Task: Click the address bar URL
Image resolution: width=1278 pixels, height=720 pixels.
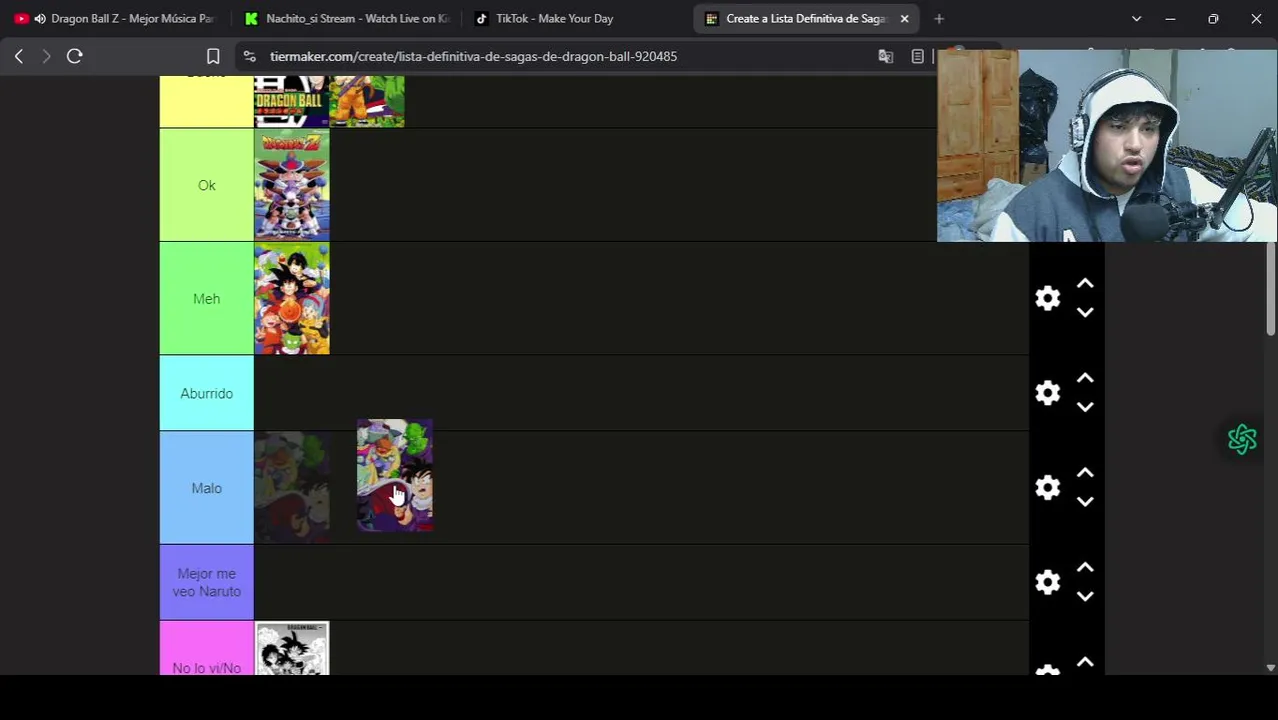Action: [473, 56]
